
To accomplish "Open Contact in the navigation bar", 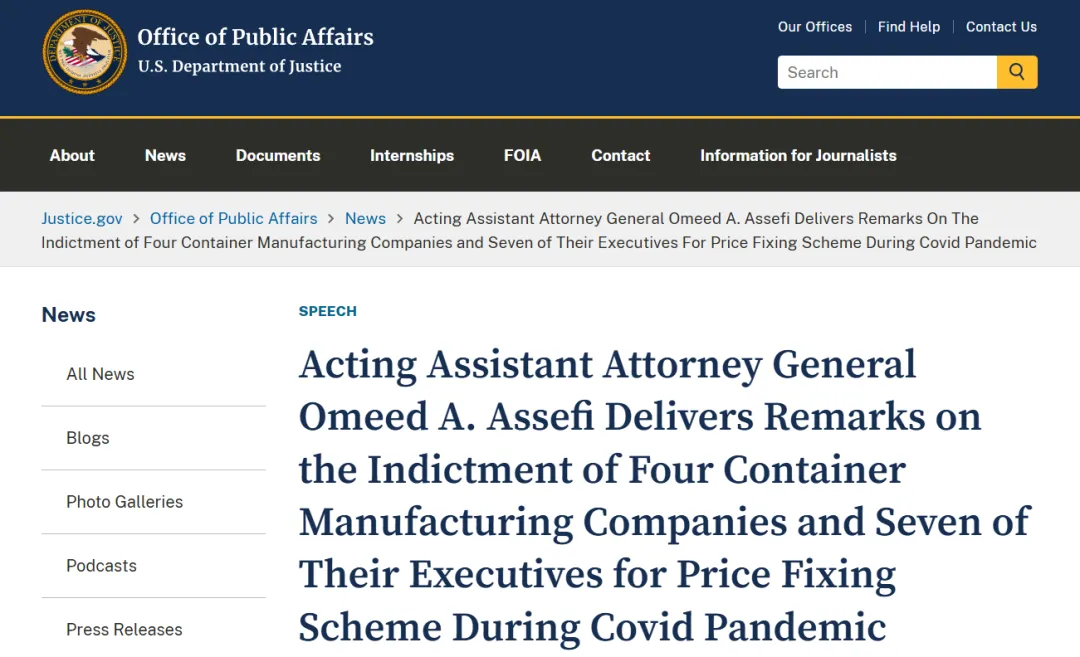I will [x=621, y=156].
